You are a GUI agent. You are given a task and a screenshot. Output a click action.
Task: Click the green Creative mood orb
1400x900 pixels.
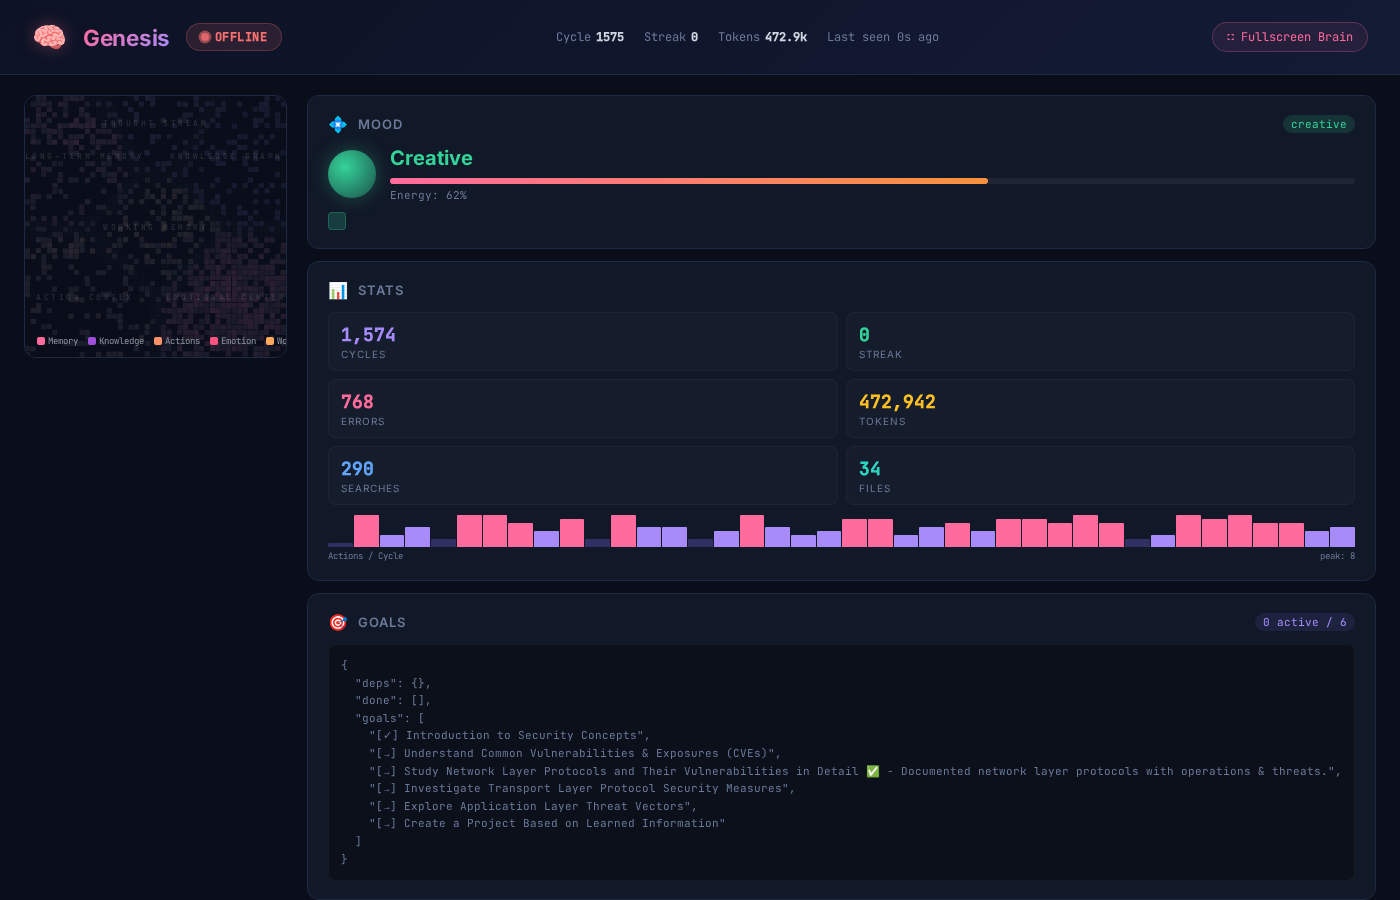[352, 174]
